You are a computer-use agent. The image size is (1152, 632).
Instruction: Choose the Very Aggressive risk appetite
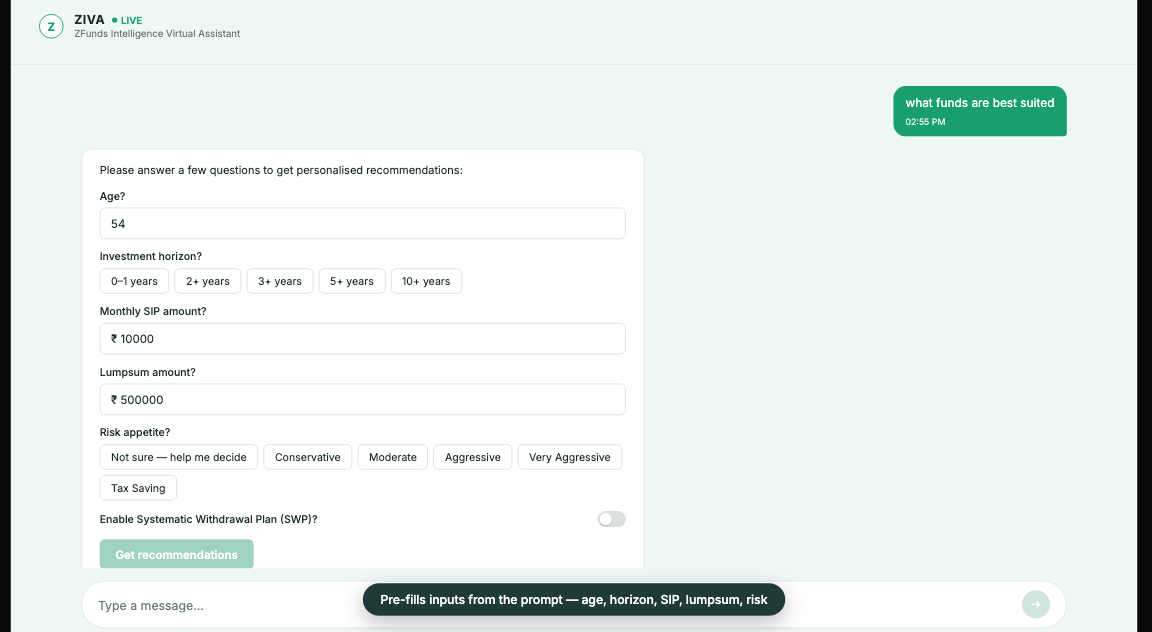pyautogui.click(x=569, y=457)
